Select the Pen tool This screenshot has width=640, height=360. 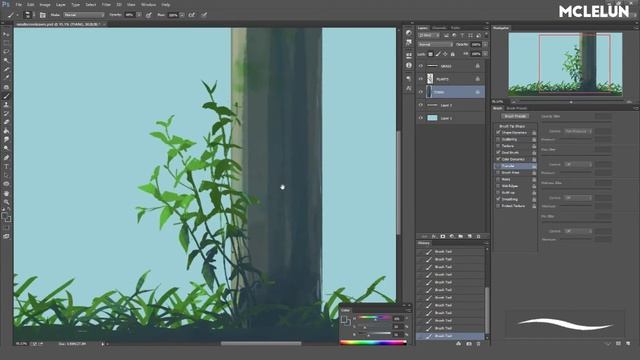tap(6, 157)
